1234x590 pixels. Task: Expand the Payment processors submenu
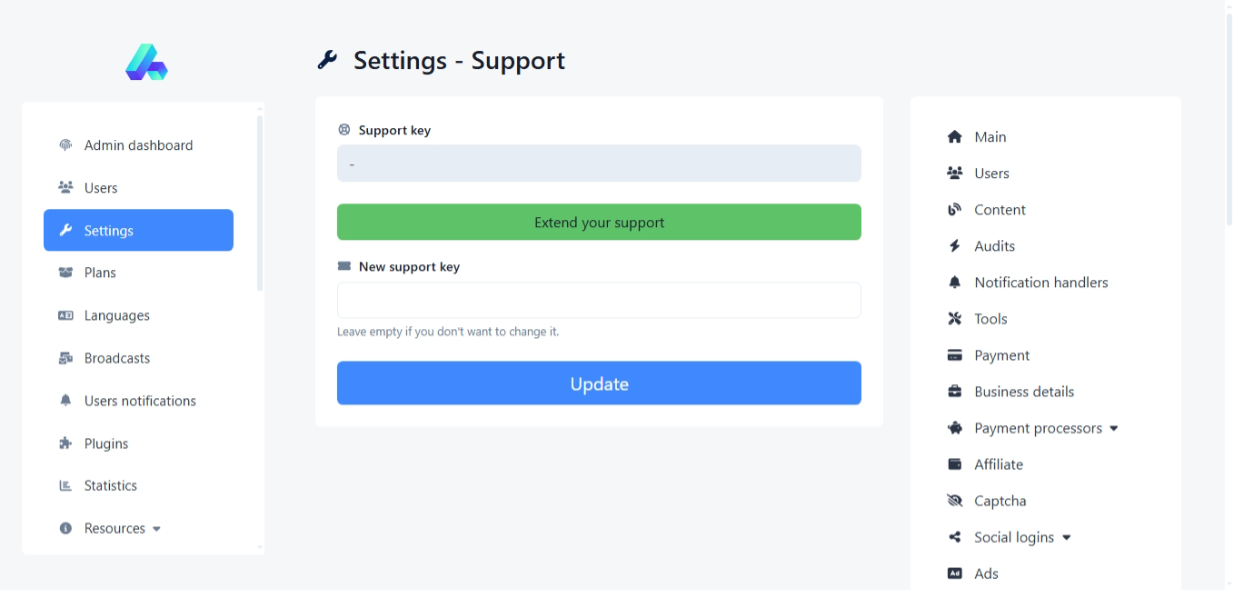coord(1046,428)
